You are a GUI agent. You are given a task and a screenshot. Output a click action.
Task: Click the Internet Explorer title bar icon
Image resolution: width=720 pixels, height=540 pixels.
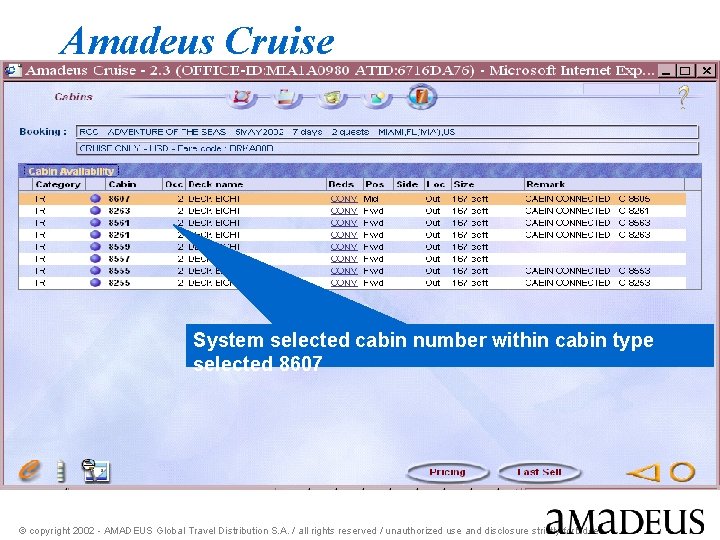(13, 70)
